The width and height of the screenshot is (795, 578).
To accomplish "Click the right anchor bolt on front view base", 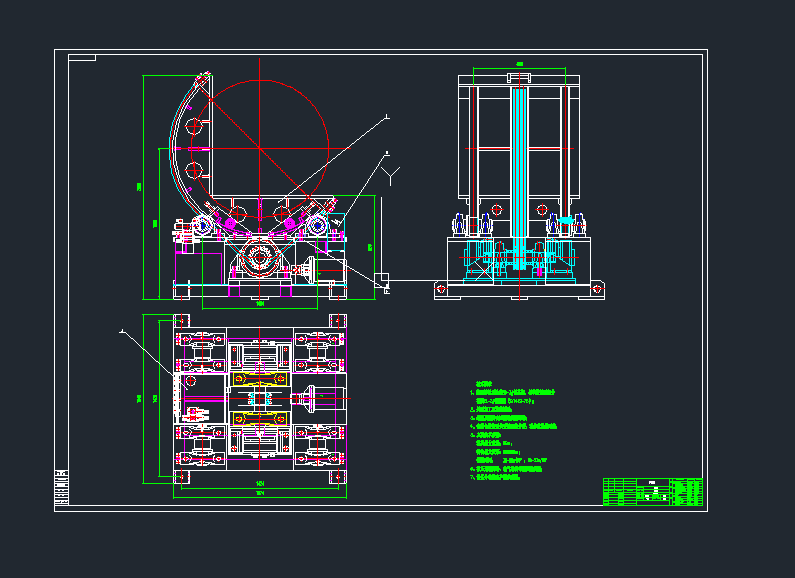I will pyautogui.click(x=597, y=290).
